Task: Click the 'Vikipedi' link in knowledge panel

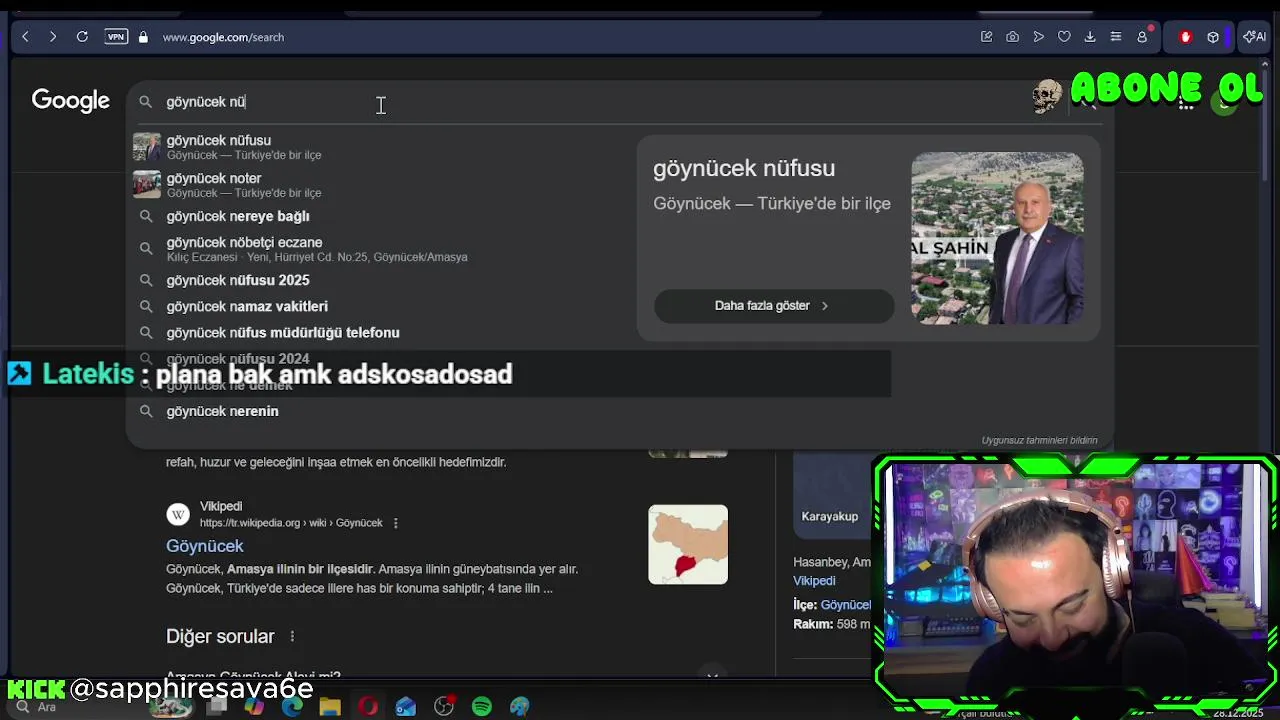Action: pos(814,581)
